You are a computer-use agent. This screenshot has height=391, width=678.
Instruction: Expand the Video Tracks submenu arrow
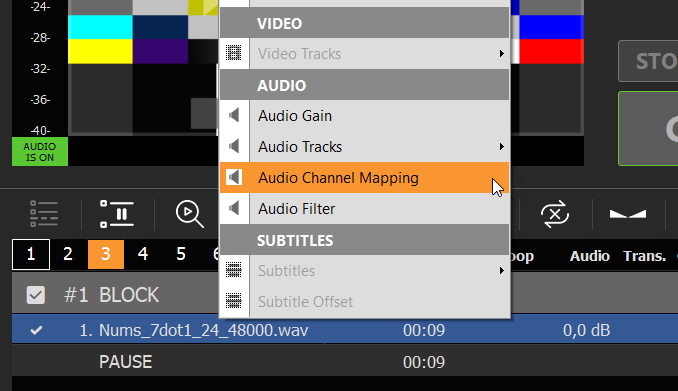(x=502, y=54)
